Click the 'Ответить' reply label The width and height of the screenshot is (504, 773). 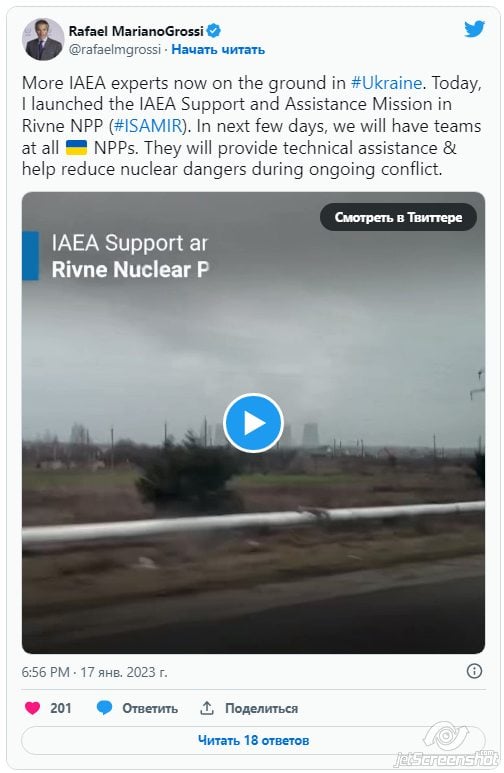[x=150, y=708]
